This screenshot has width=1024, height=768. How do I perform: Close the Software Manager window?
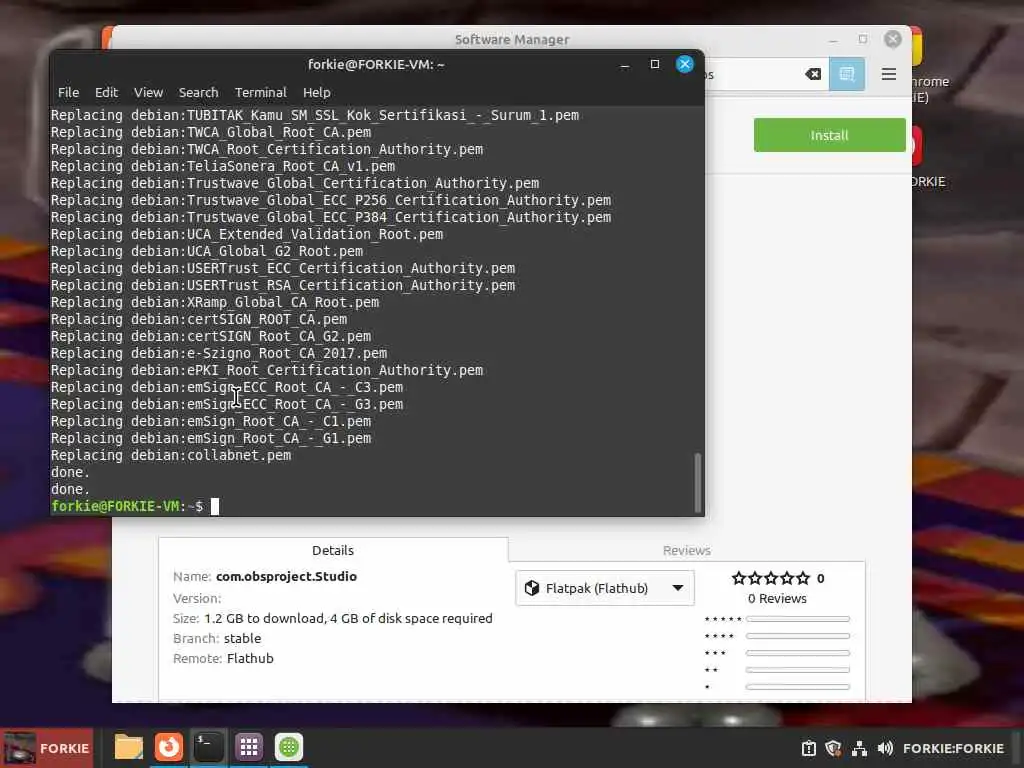tap(893, 39)
